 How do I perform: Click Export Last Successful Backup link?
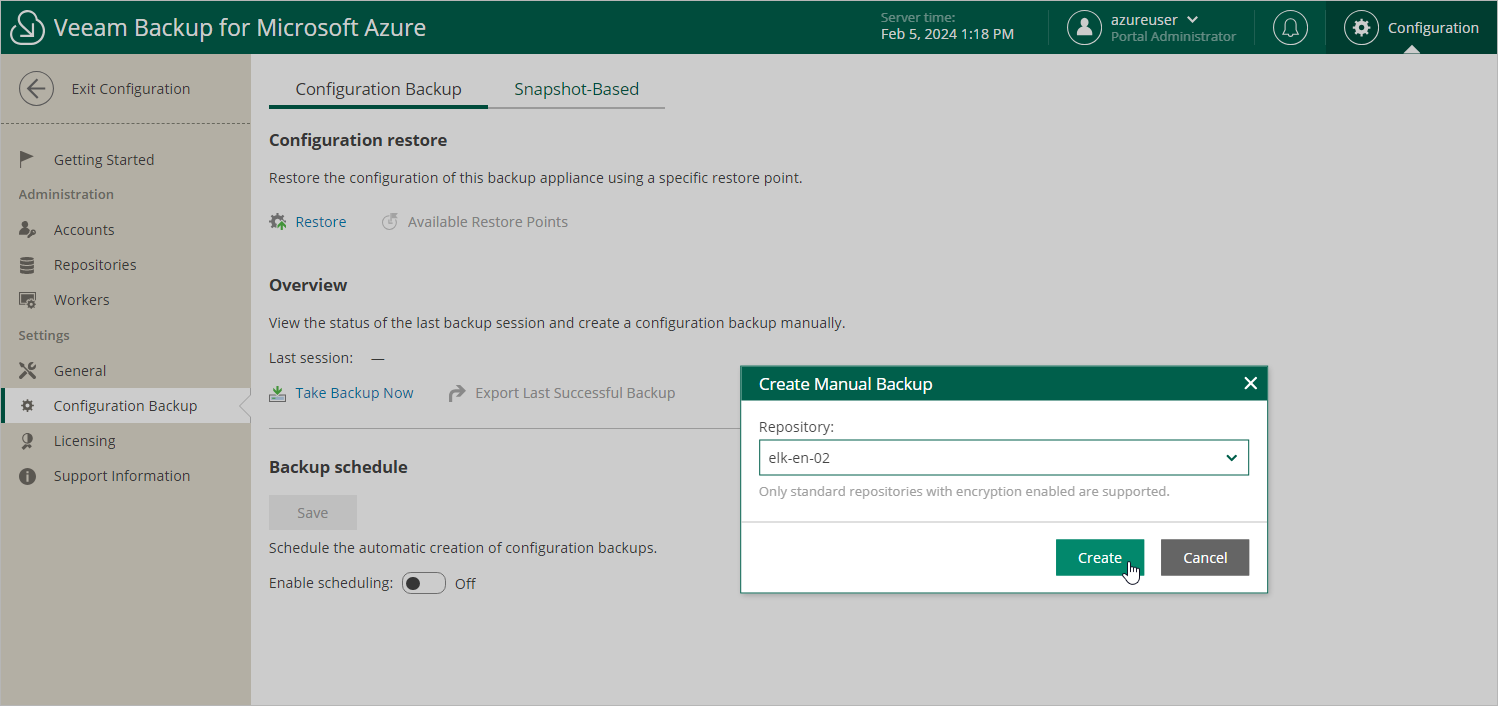[575, 394]
